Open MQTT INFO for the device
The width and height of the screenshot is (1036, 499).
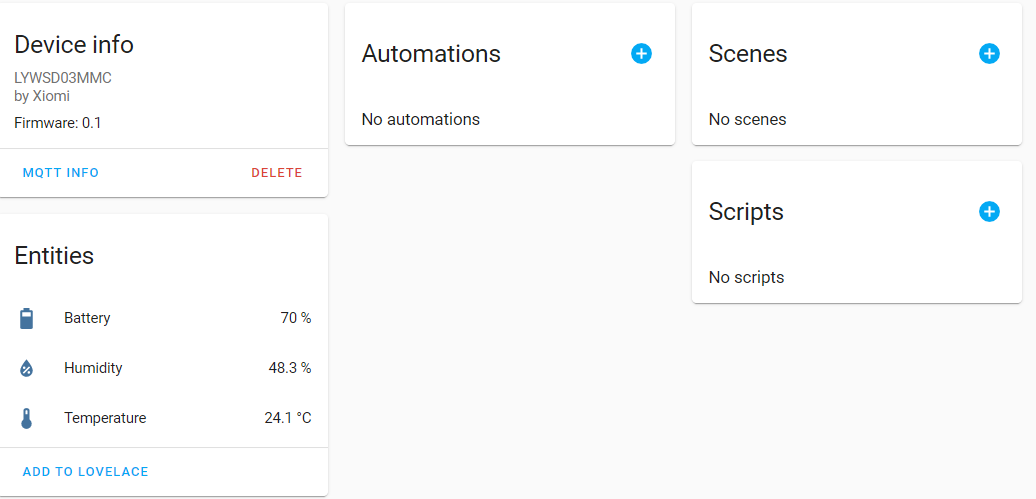click(61, 173)
